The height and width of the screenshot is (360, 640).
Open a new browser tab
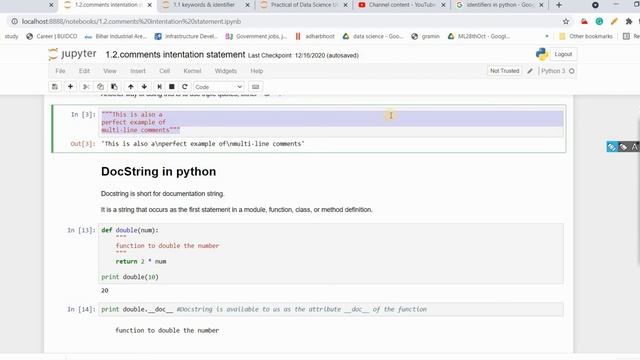(559, 5)
